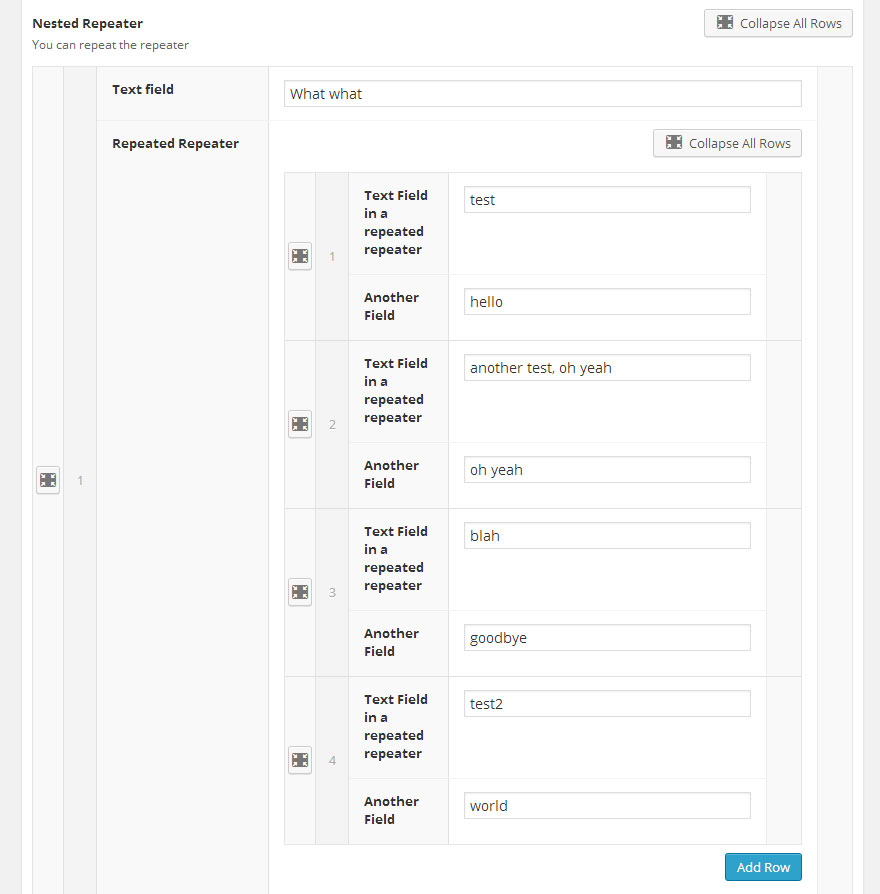Select the 'Repeated Repeater' label
This screenshot has height=894, width=880.
tap(175, 144)
